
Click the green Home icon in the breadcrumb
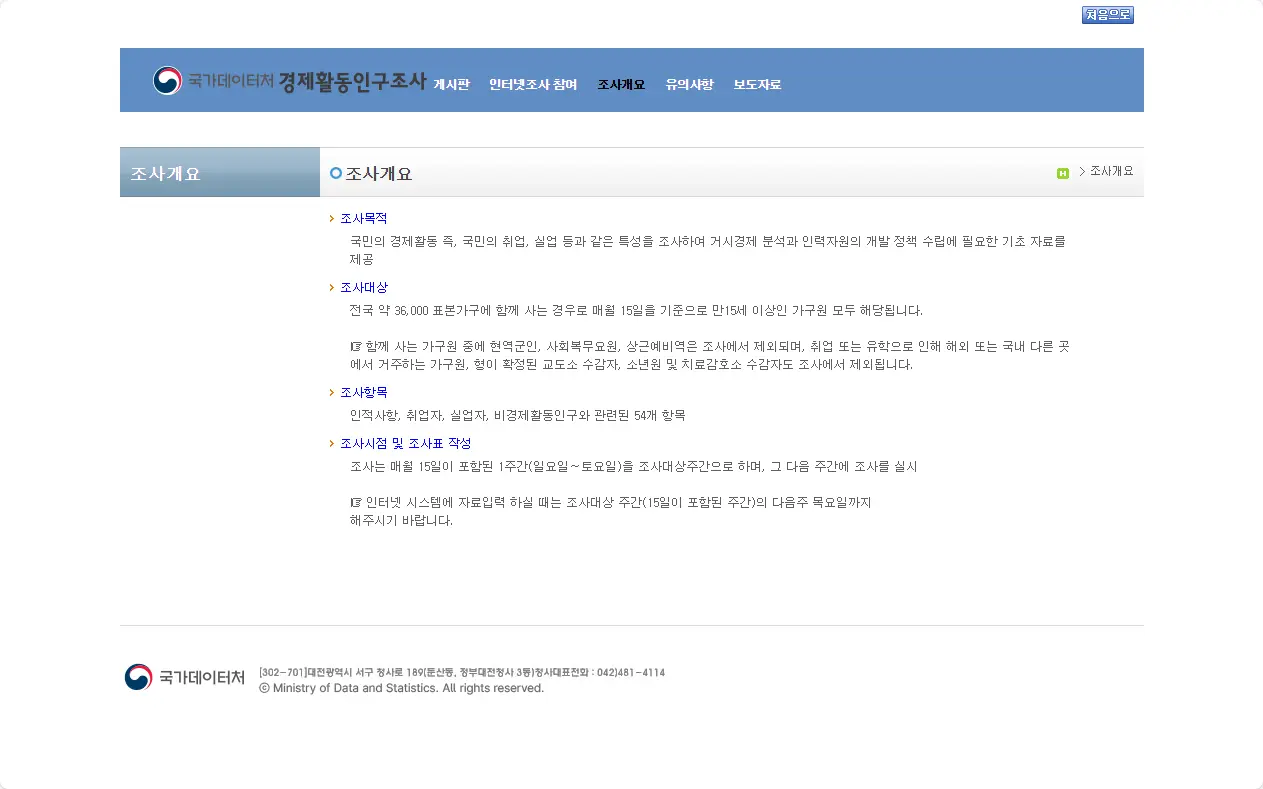pyautogui.click(x=1063, y=171)
